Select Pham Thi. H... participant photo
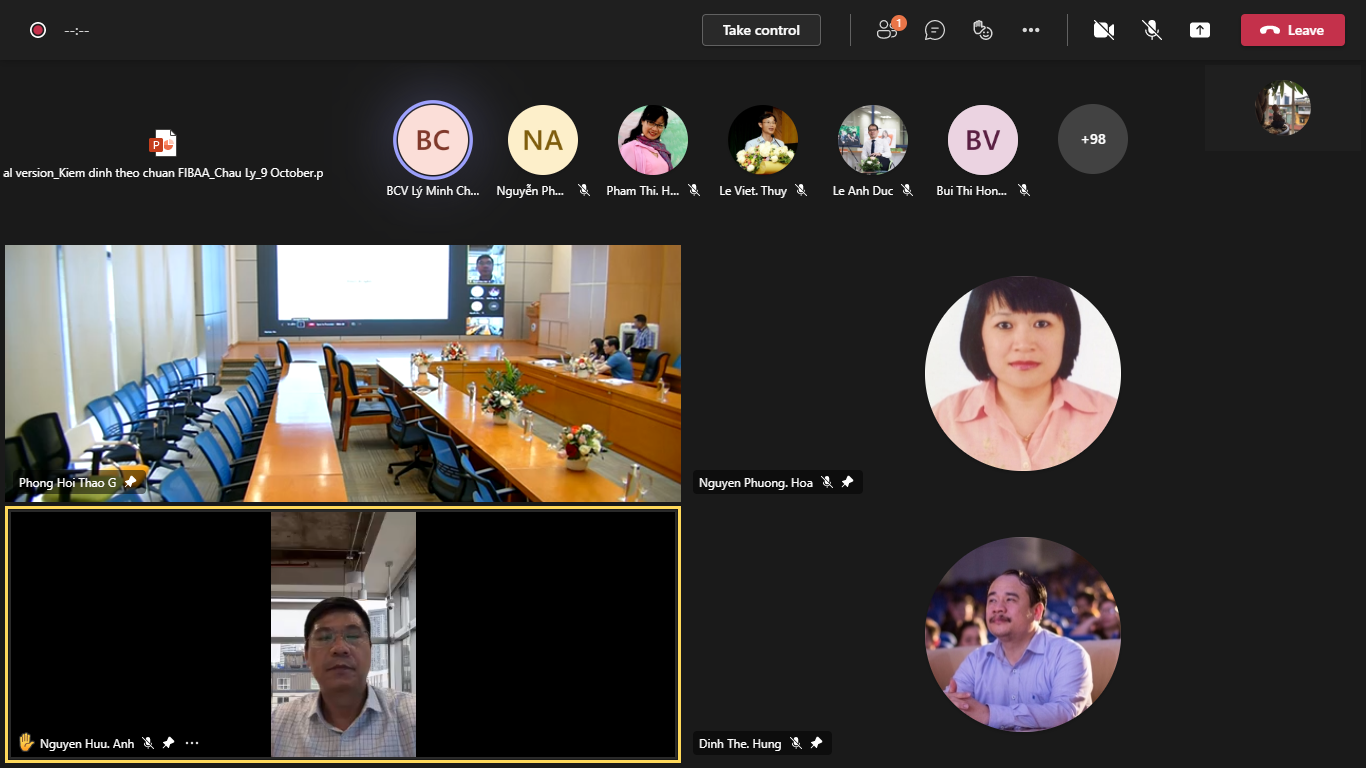 (653, 140)
